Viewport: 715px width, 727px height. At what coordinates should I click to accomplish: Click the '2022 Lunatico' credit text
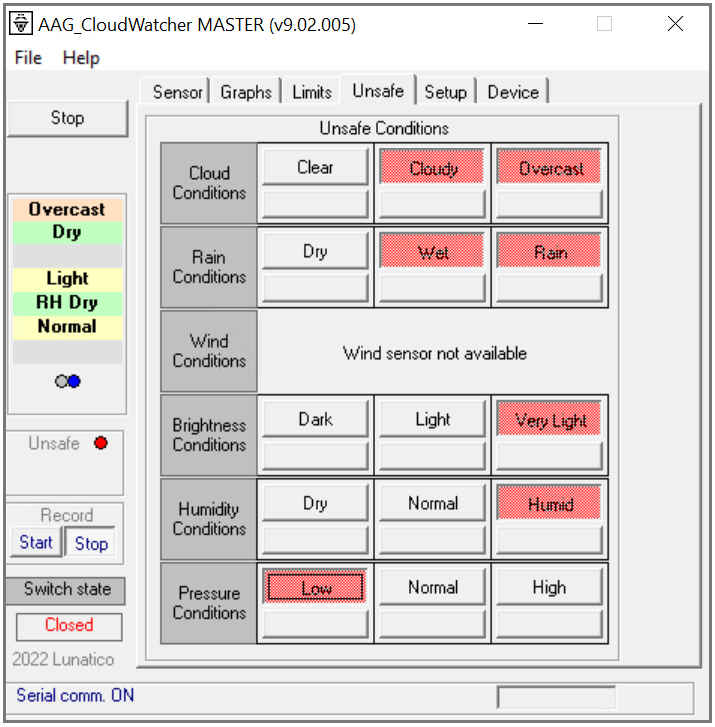pyautogui.click(x=63, y=659)
